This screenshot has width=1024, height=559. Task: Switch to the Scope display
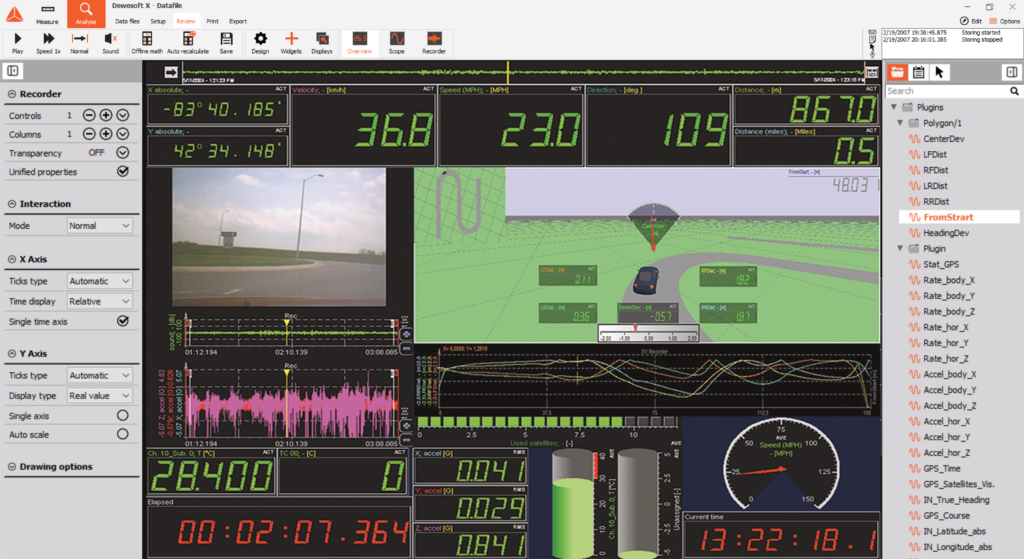(396, 42)
